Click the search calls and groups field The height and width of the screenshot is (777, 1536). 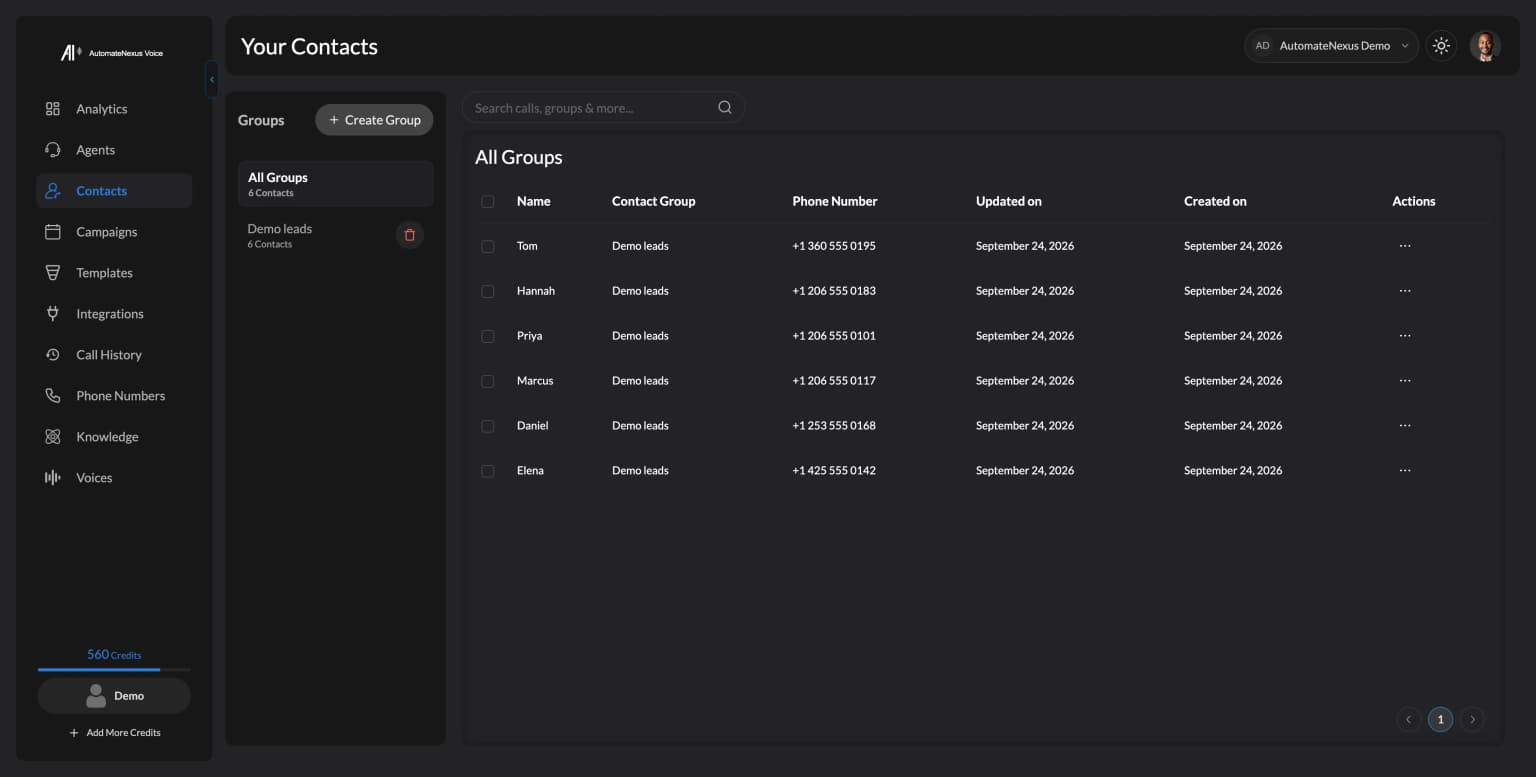coord(603,108)
